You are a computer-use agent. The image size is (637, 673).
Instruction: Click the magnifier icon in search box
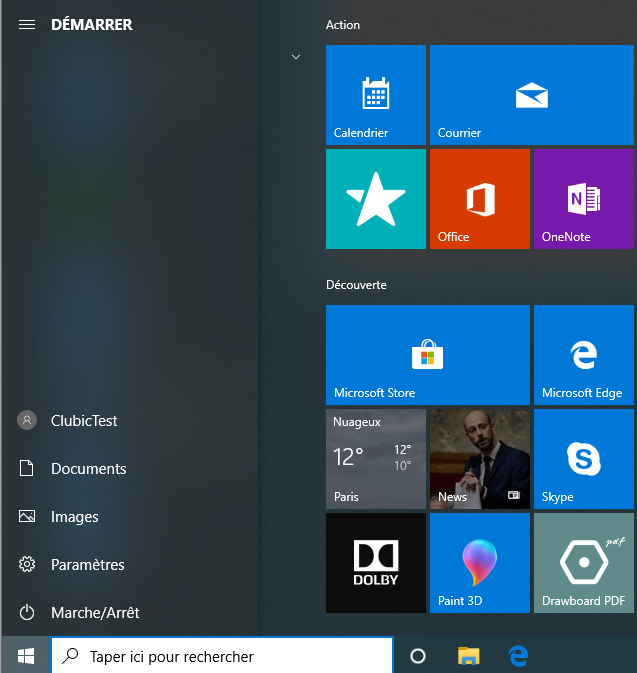tap(70, 655)
